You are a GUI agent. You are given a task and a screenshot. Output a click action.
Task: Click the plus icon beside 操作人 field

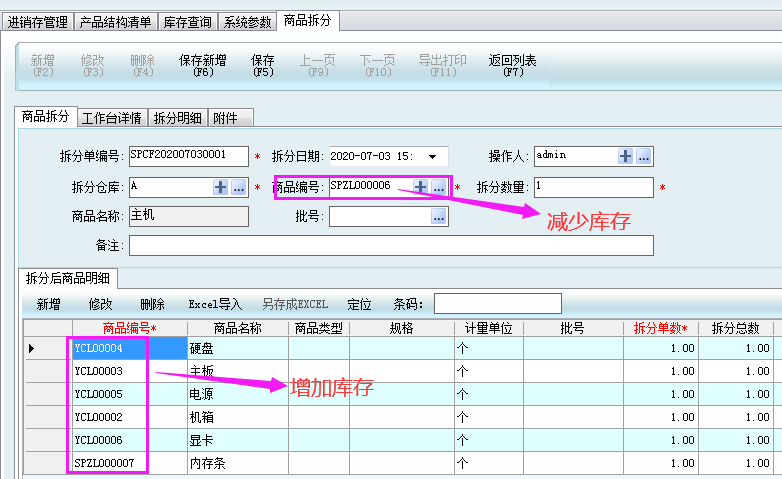click(626, 156)
